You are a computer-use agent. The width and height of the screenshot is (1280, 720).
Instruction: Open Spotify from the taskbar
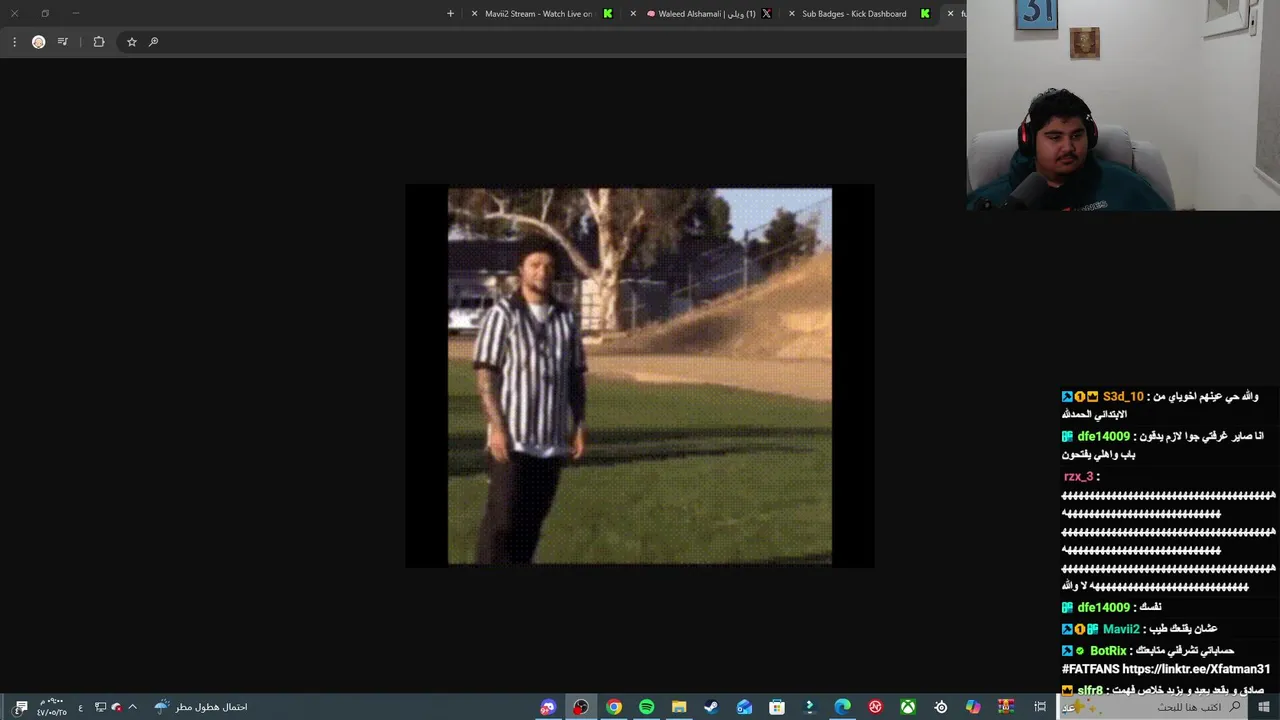647,707
